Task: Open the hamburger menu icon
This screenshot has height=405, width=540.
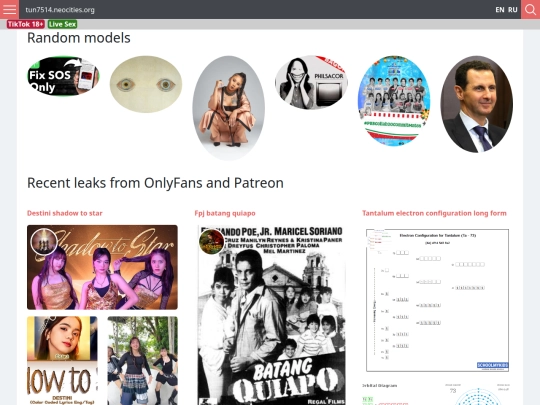Action: point(9,9)
